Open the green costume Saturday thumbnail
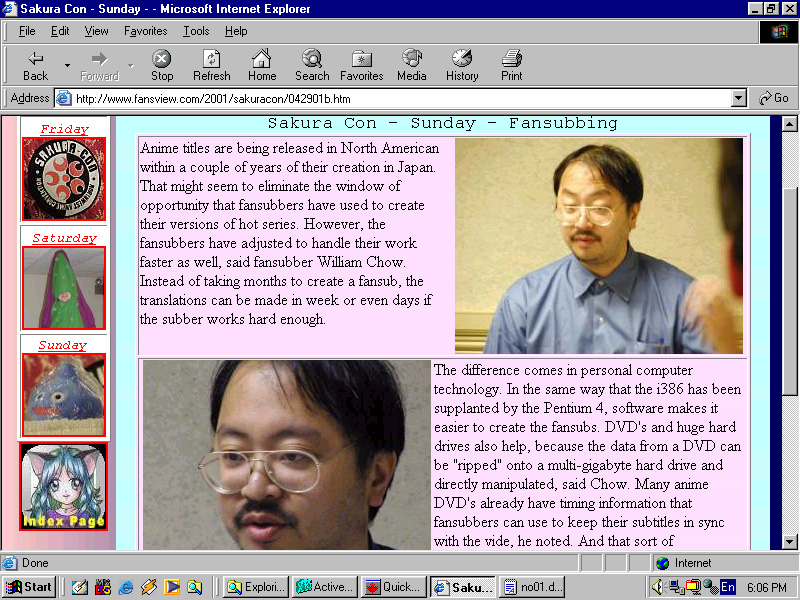The height and width of the screenshot is (600, 800). click(64, 288)
